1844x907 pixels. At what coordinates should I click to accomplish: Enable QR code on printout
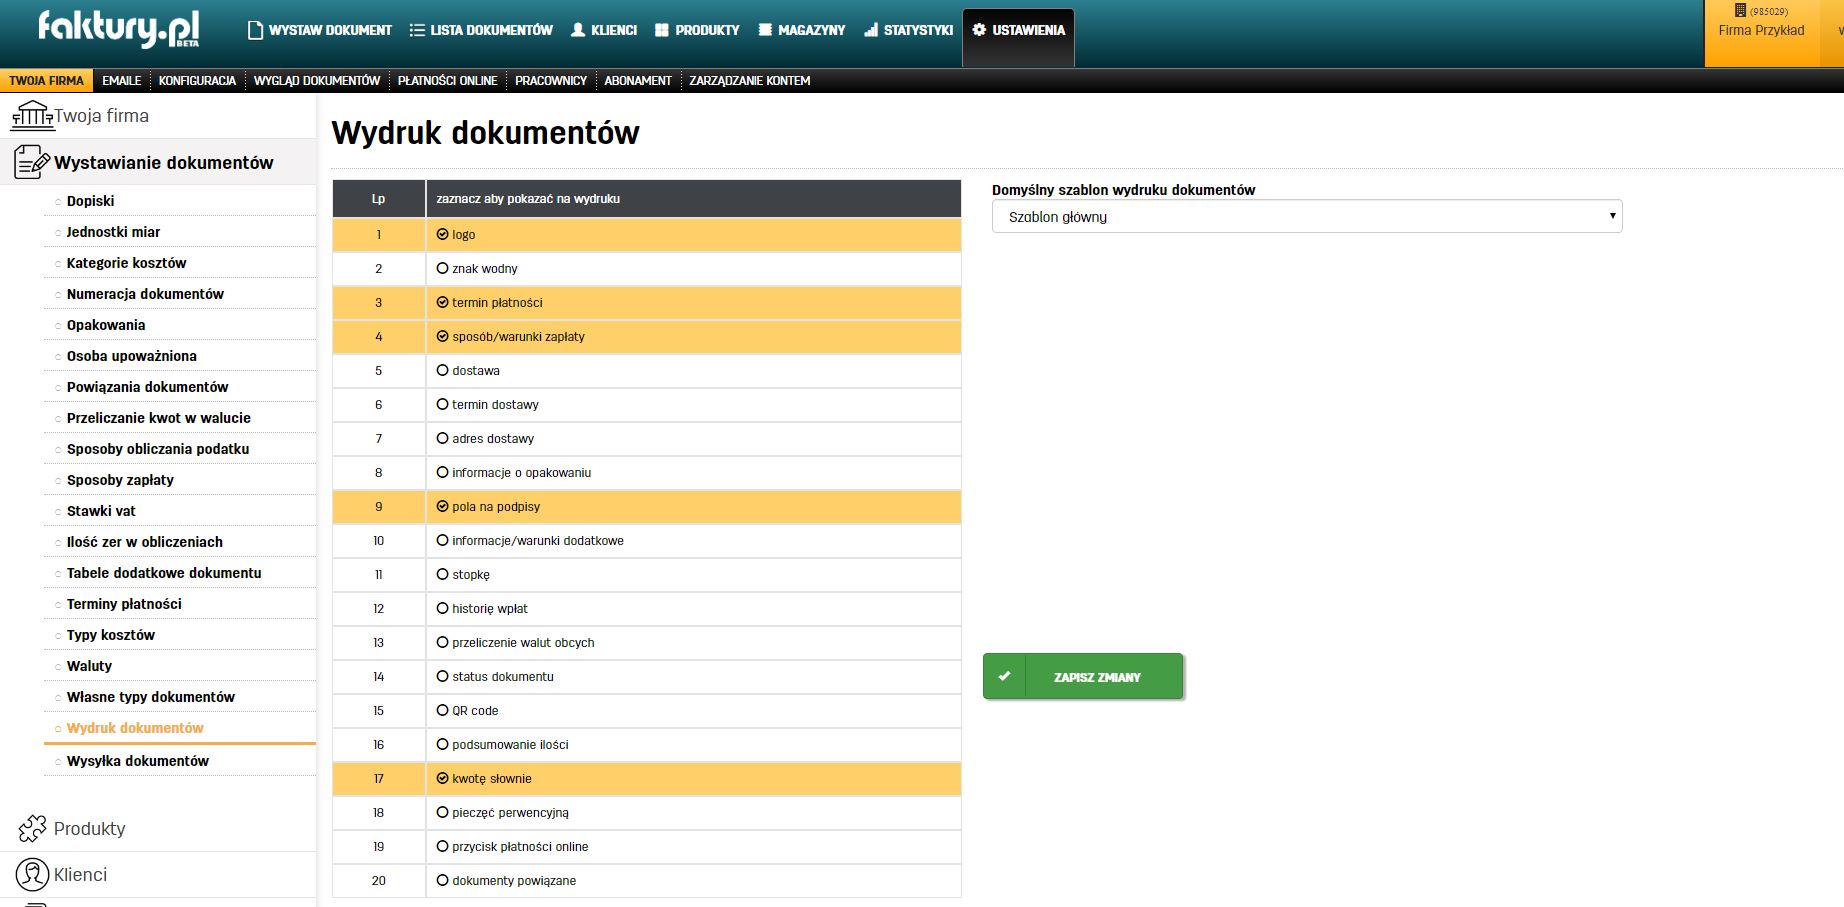point(442,710)
